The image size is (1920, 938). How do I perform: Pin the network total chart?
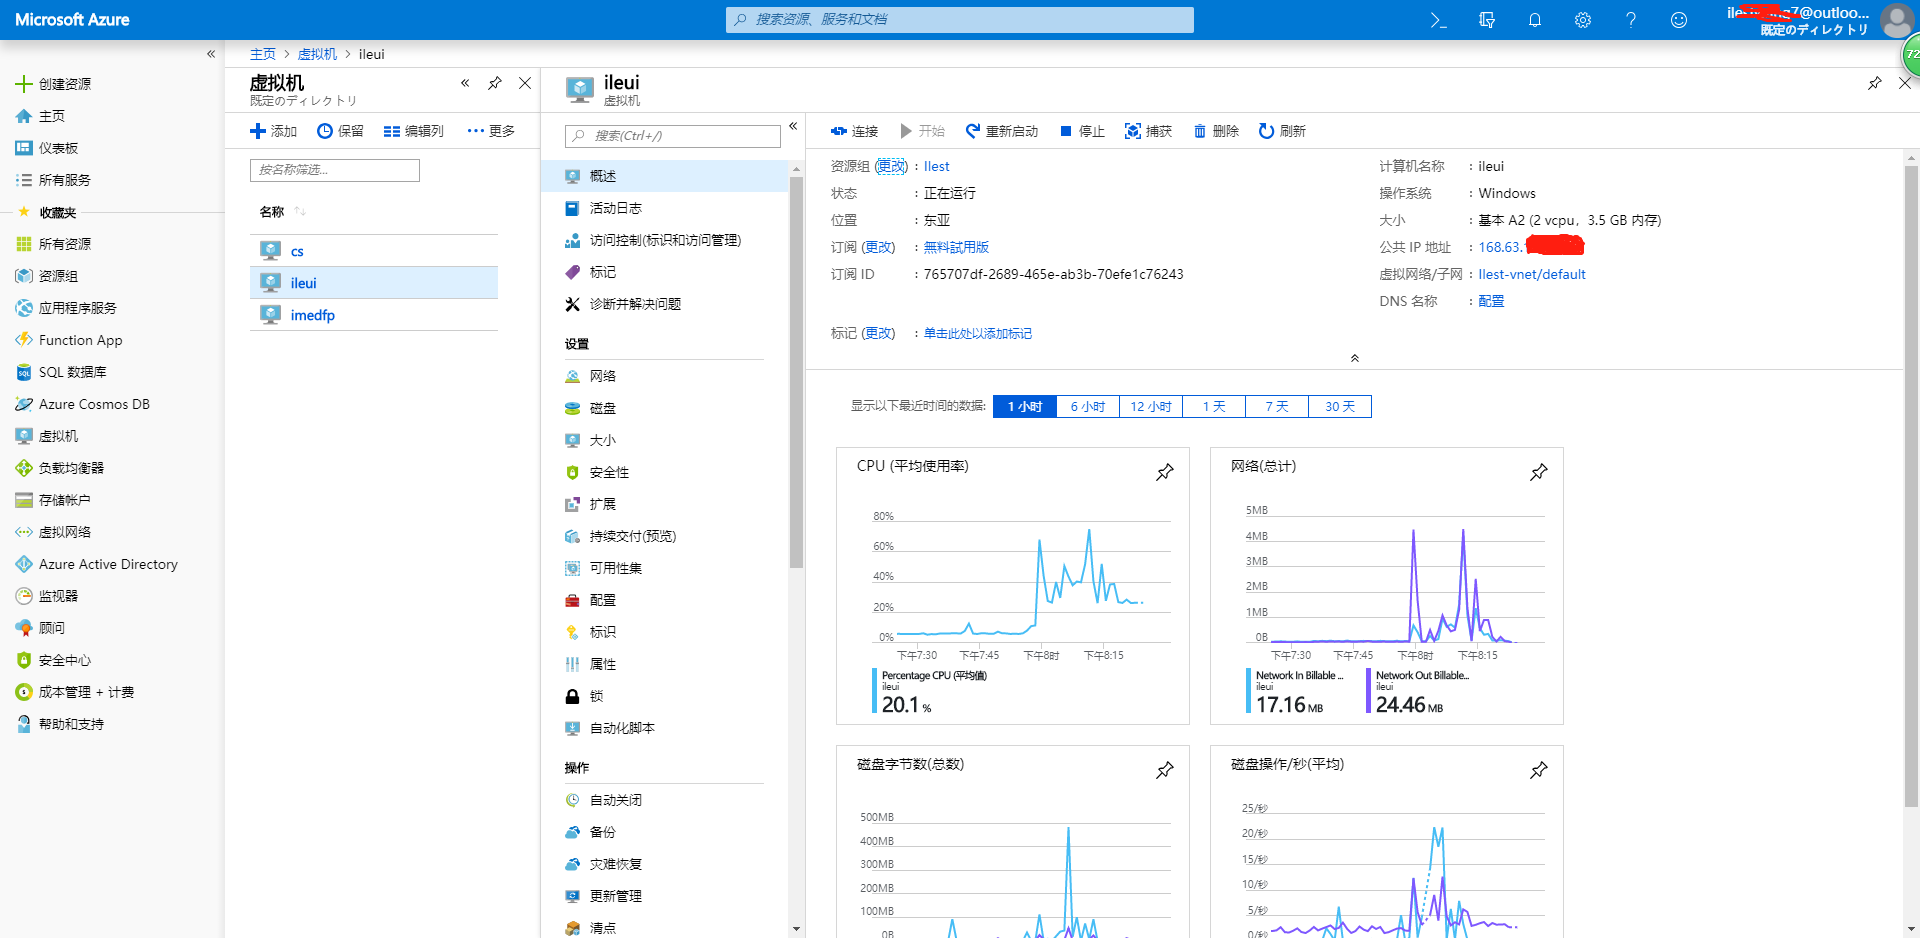point(1539,472)
